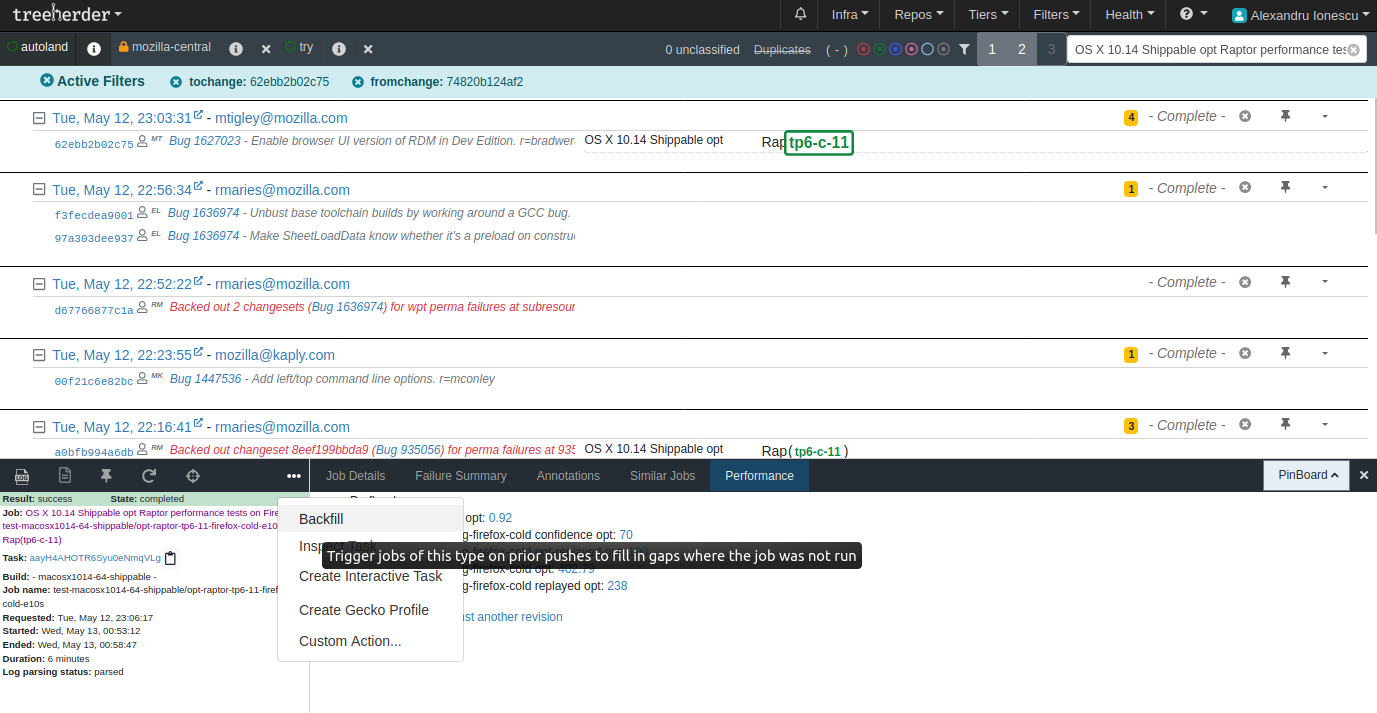Toggle the dark blue retry results filter
The image size is (1377, 713).
(x=895, y=49)
